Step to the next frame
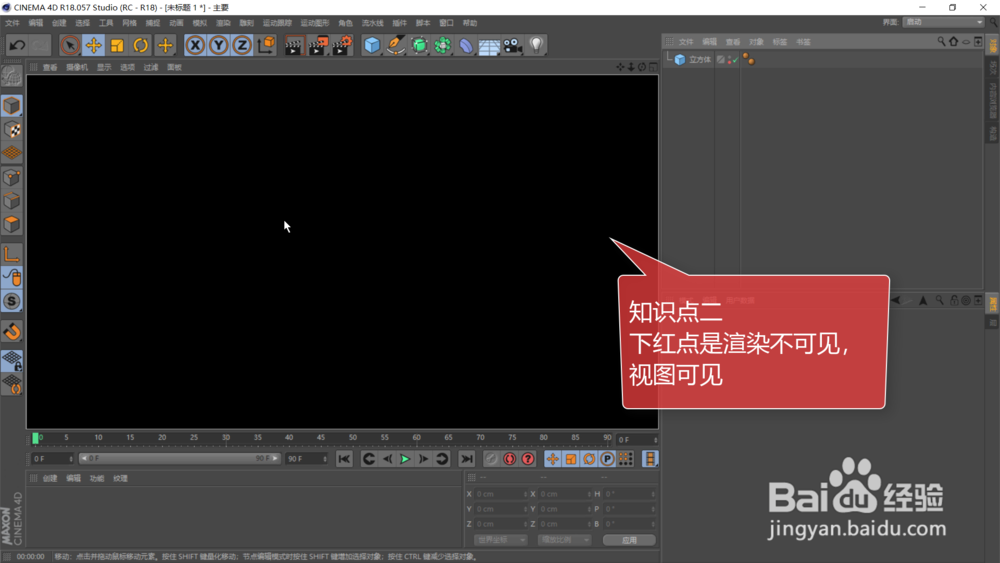This screenshot has height=563, width=1000. click(423, 459)
